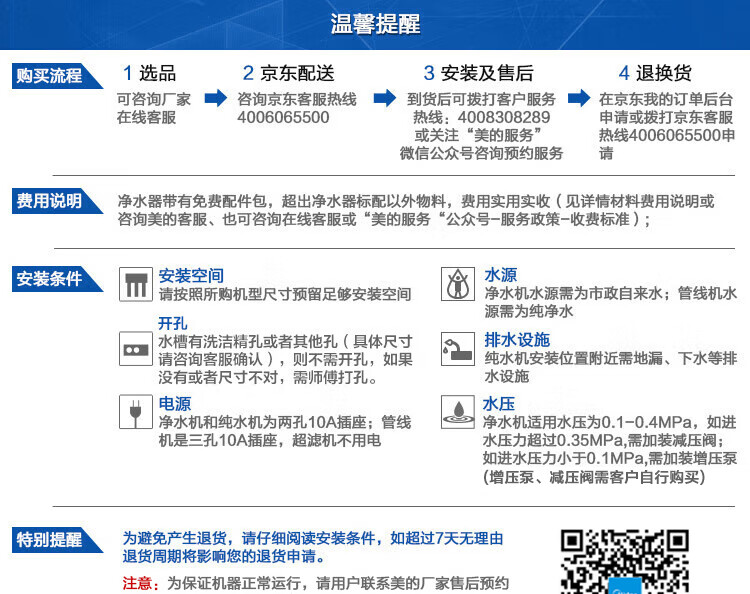This screenshot has height=594, width=750.
Task: Click the 排水设施 heading text
Action: pos(517,340)
